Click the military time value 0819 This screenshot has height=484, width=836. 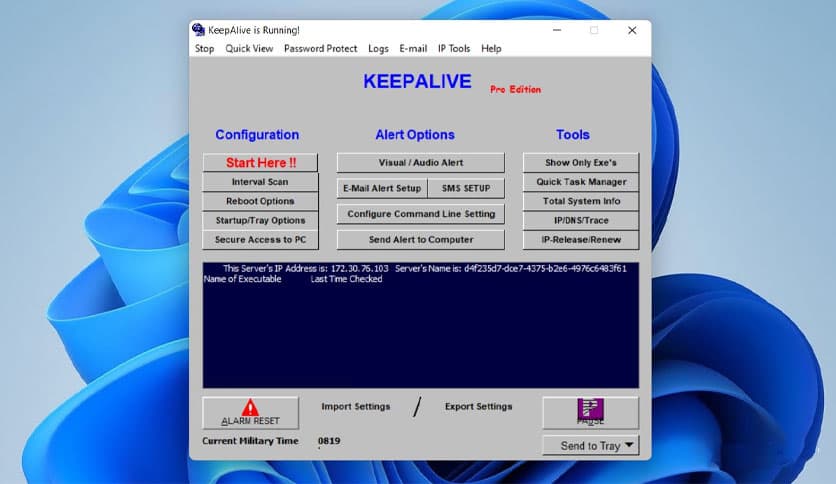(329, 441)
